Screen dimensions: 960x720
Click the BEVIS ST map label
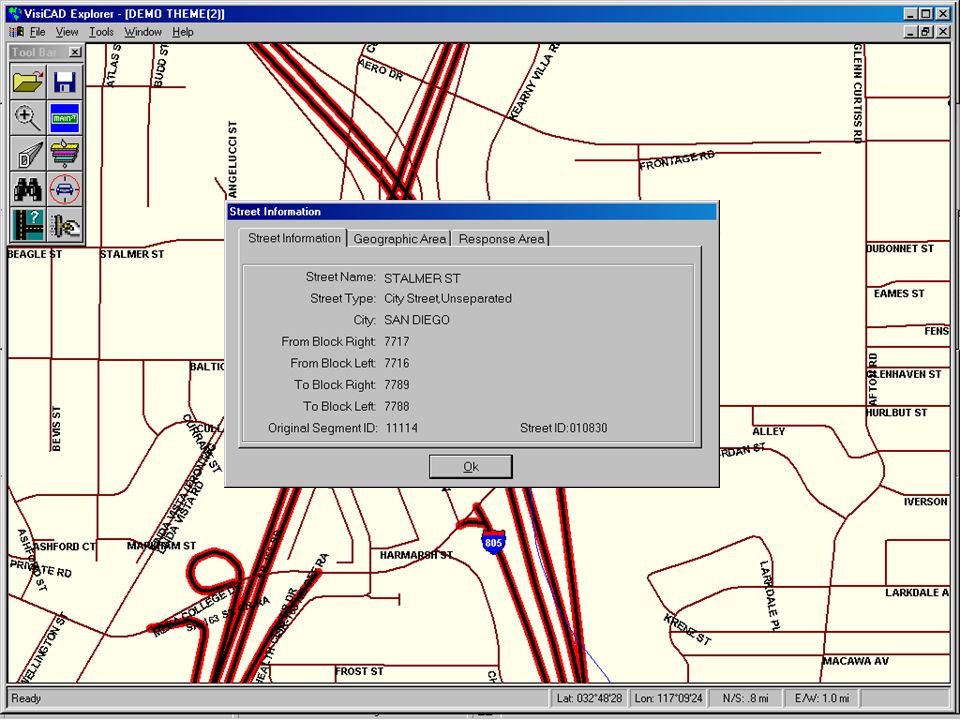[x=56, y=429]
